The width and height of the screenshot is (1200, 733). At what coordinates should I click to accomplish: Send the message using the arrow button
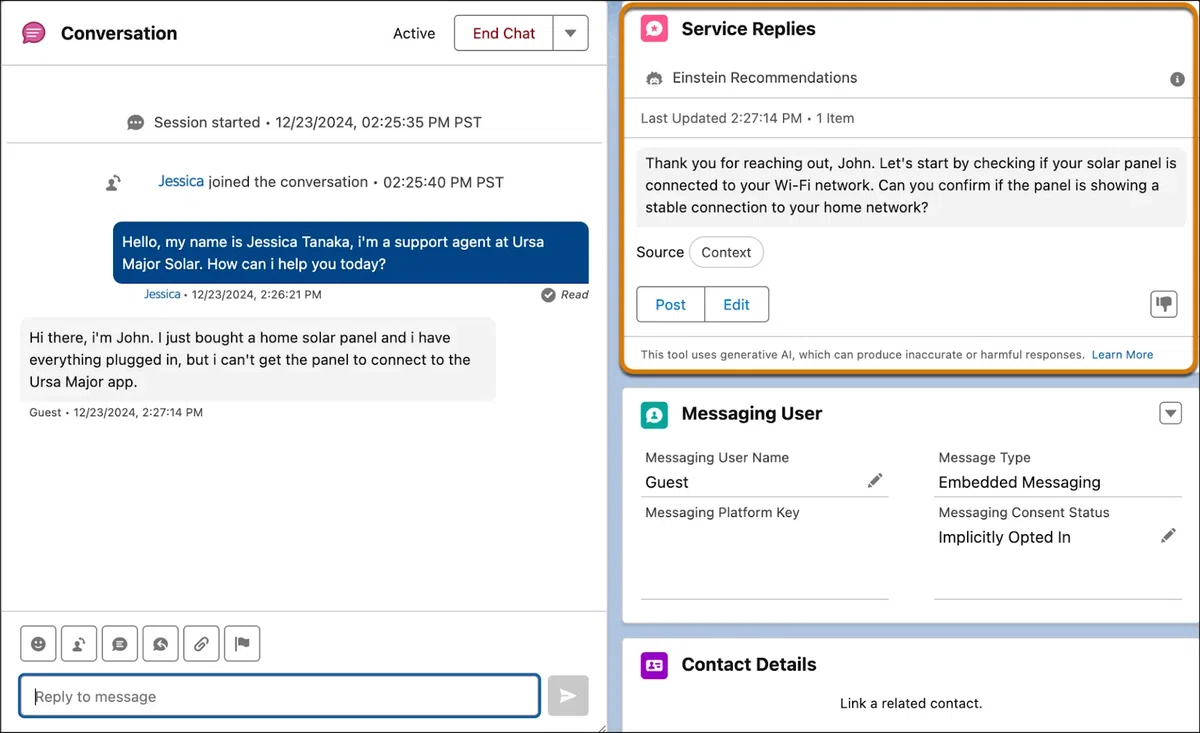tap(568, 696)
